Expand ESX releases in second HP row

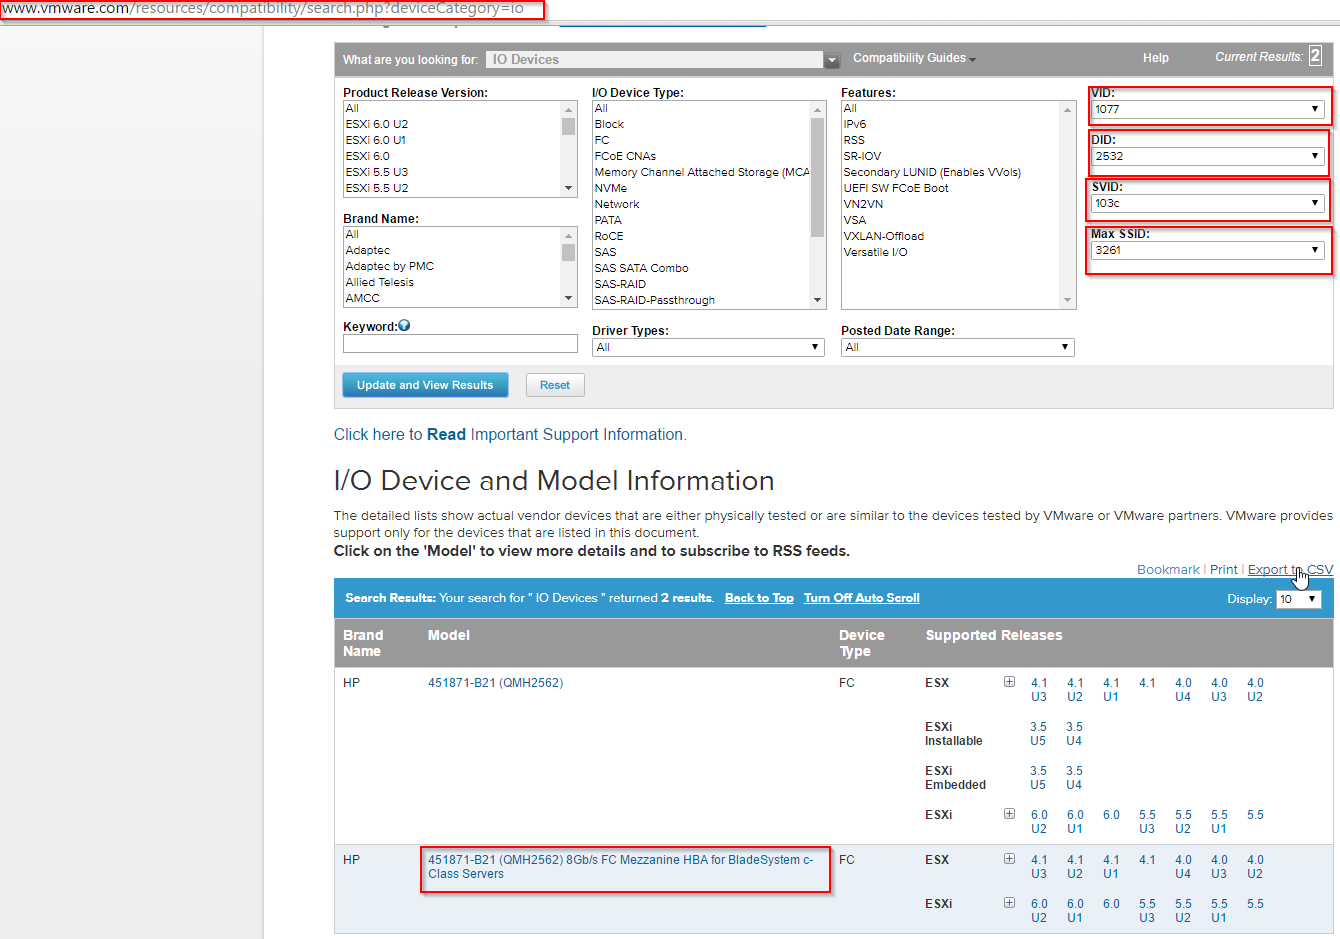pyautogui.click(x=1009, y=859)
